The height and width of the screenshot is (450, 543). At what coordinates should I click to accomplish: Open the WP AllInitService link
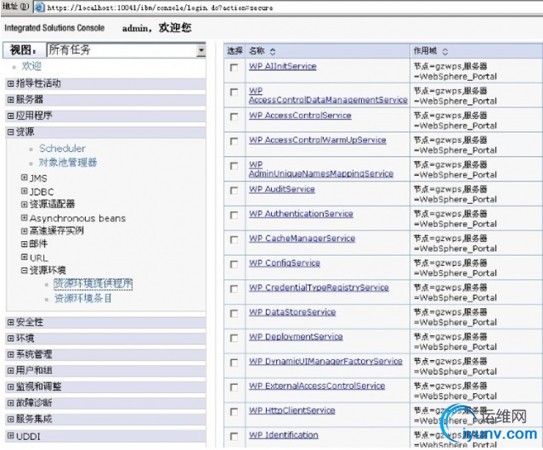[283, 67]
